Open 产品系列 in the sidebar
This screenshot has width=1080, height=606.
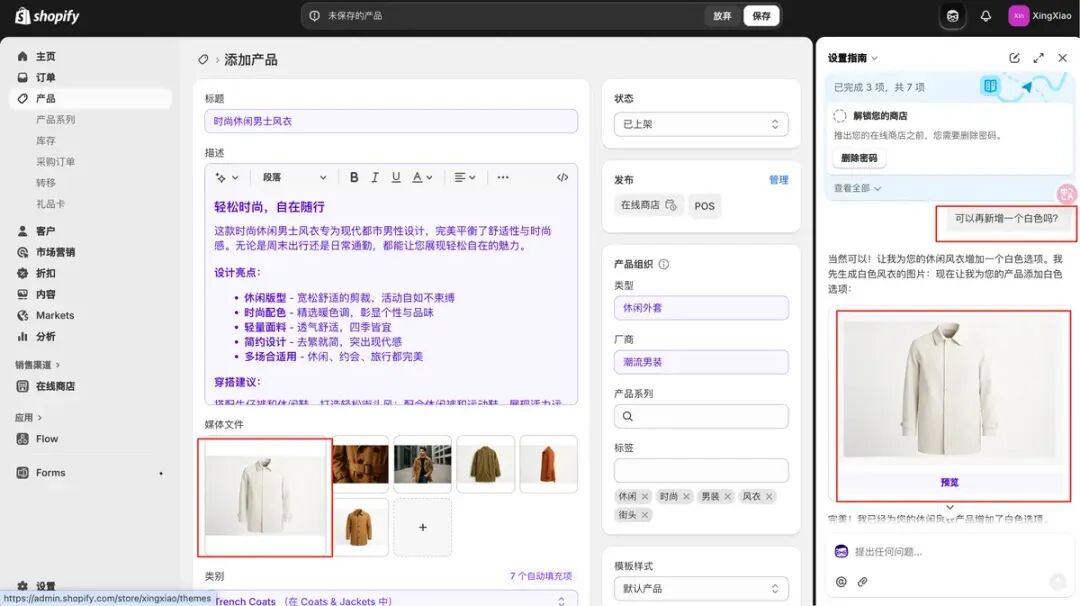click(55, 119)
